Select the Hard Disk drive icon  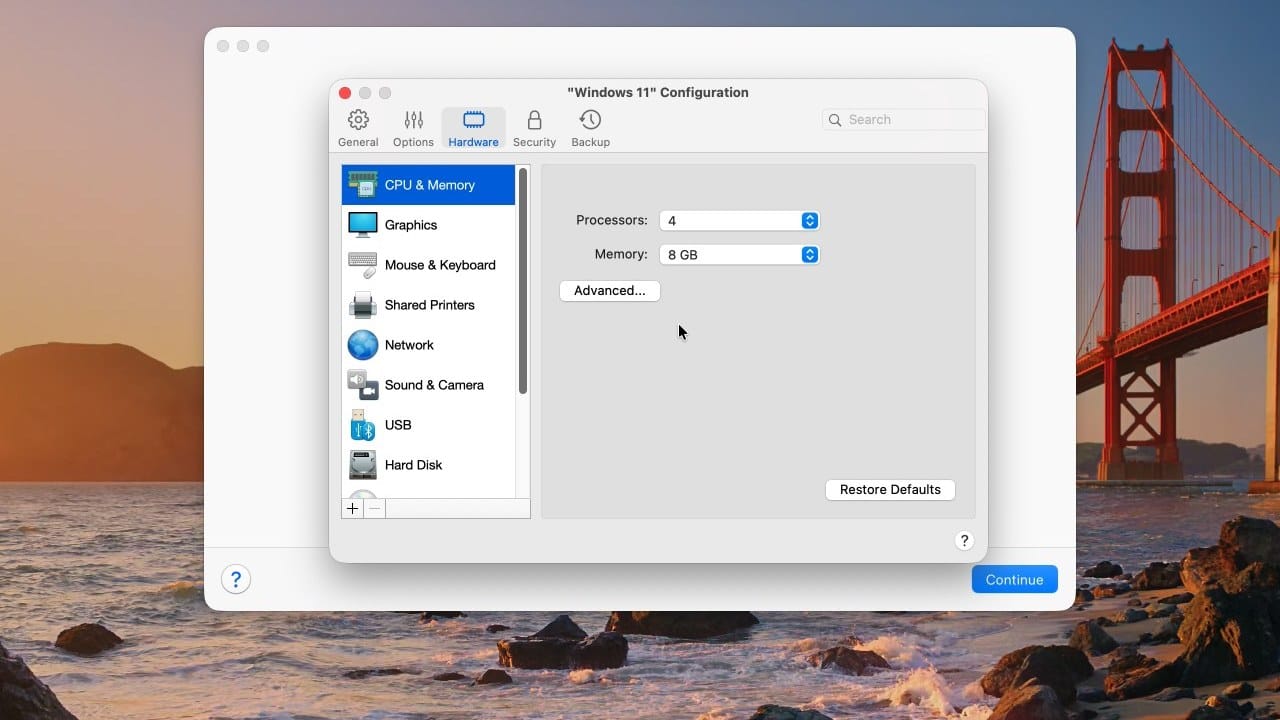pyautogui.click(x=362, y=465)
